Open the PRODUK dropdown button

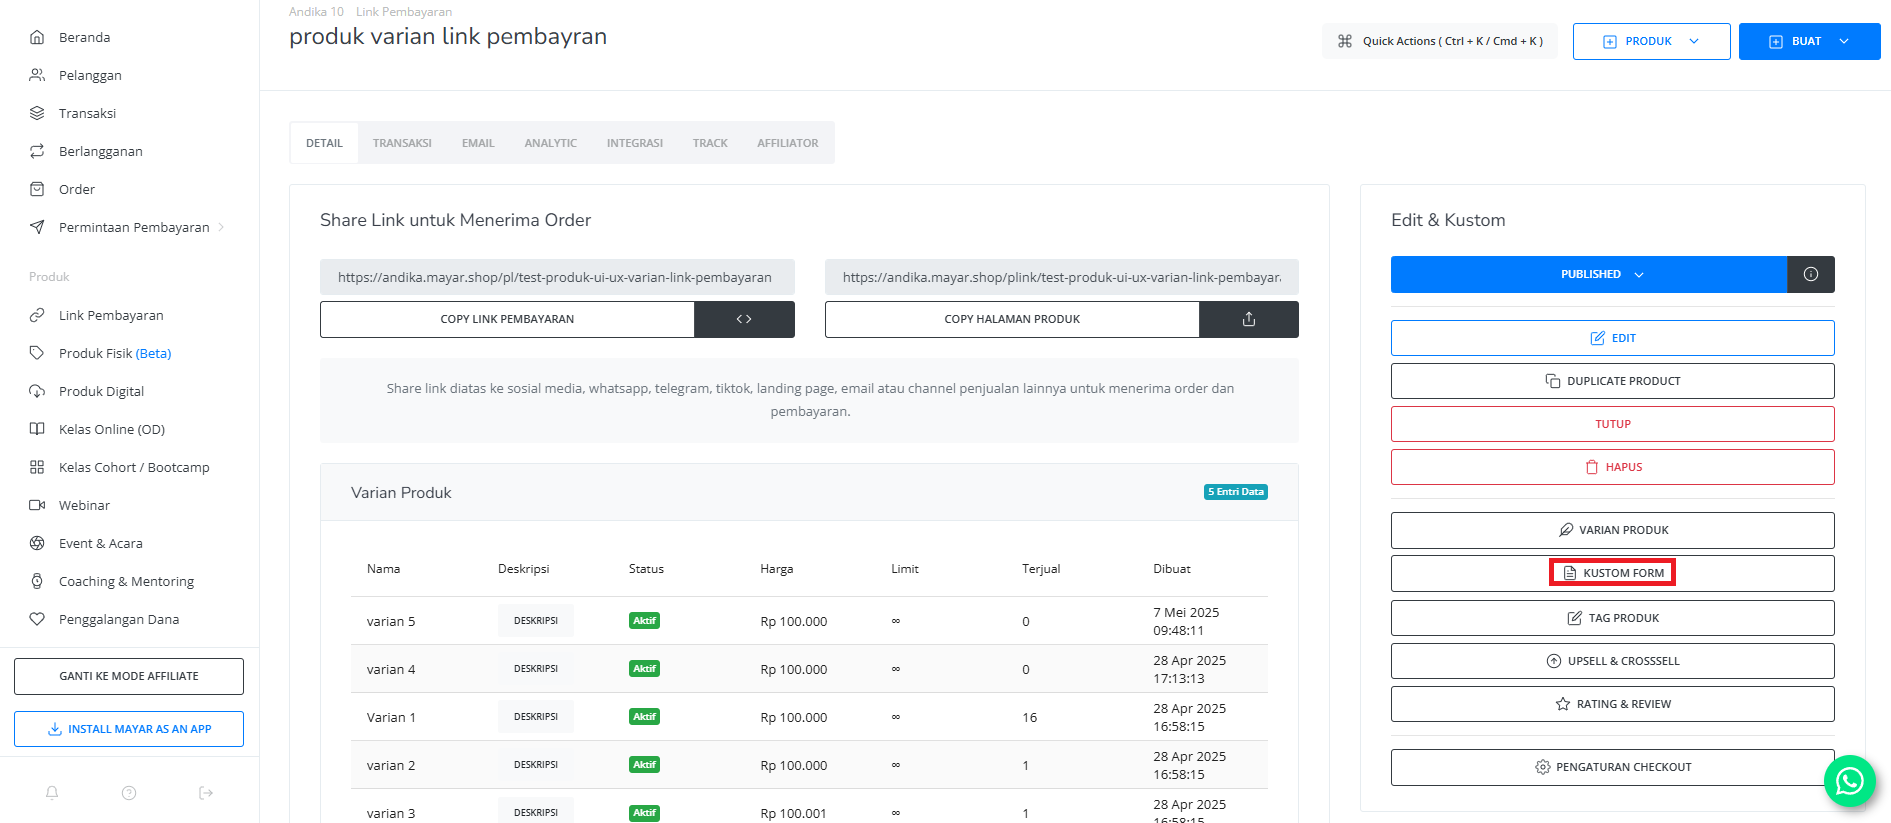click(1652, 41)
